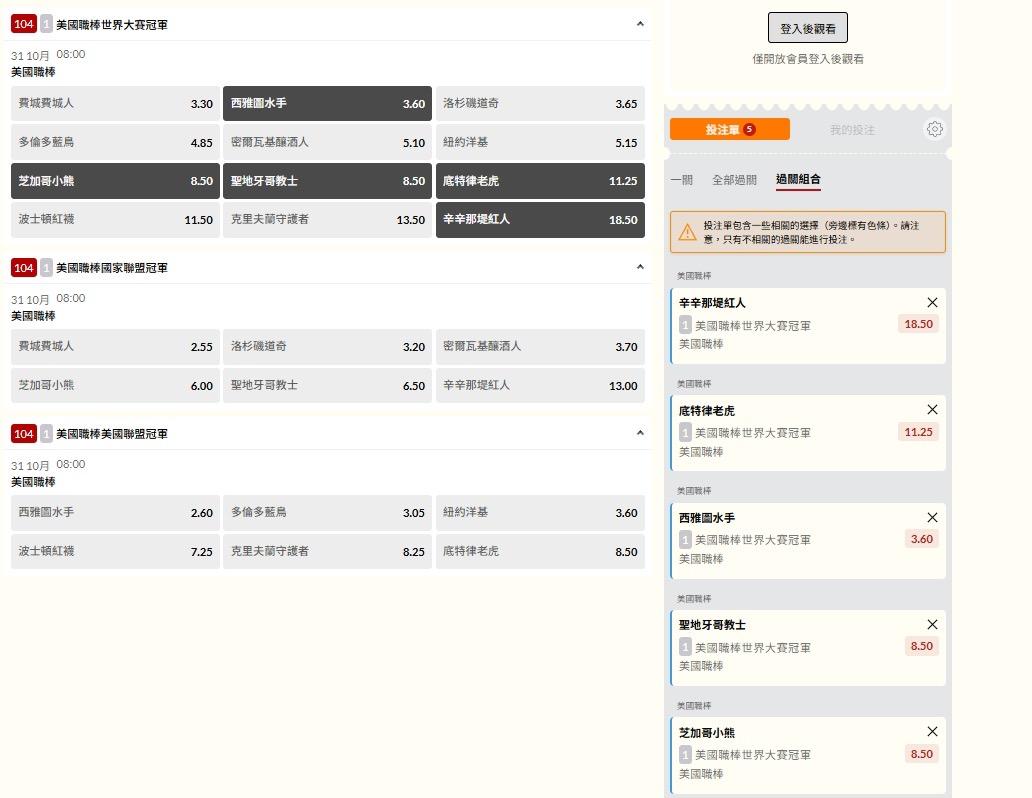
Task: Deselect 聖地牙哥教士 8.50 in World Series
Action: click(x=327, y=181)
